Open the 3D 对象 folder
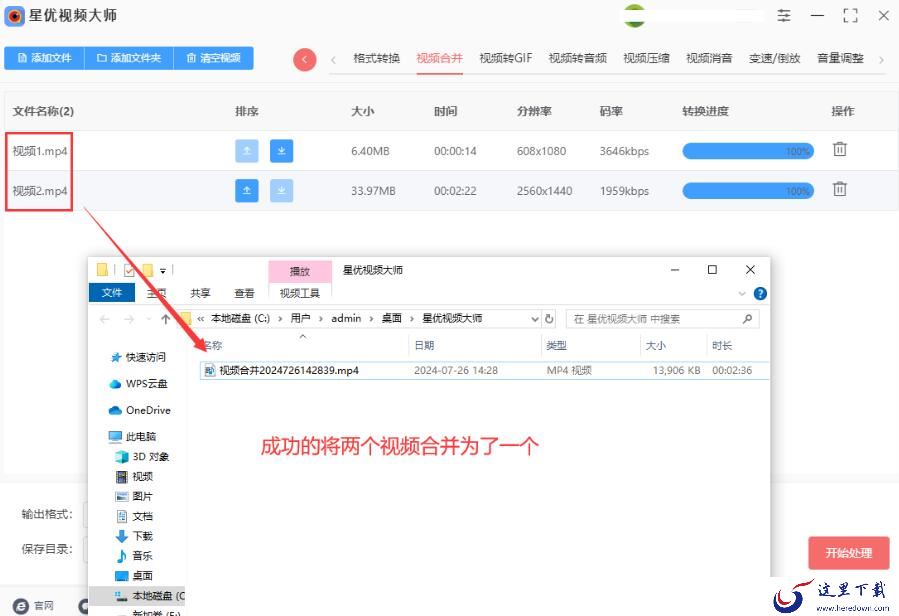This screenshot has height=616, width=899. [143, 457]
